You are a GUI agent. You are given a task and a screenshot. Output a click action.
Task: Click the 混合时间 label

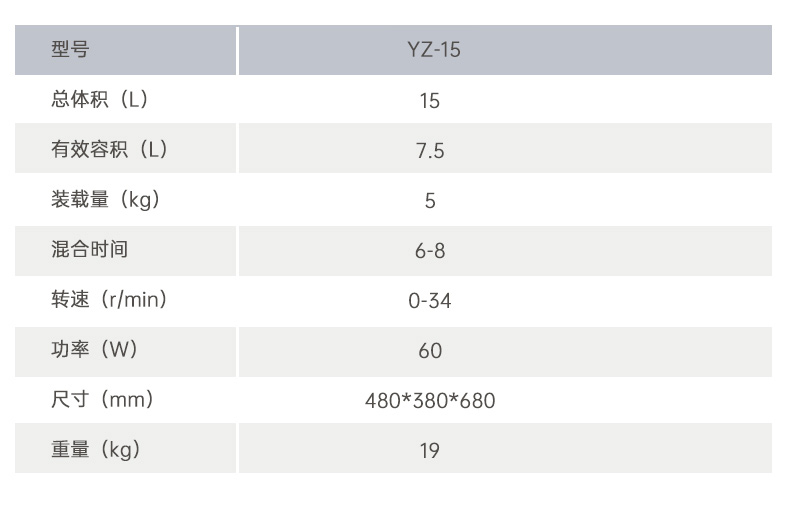tap(90, 249)
